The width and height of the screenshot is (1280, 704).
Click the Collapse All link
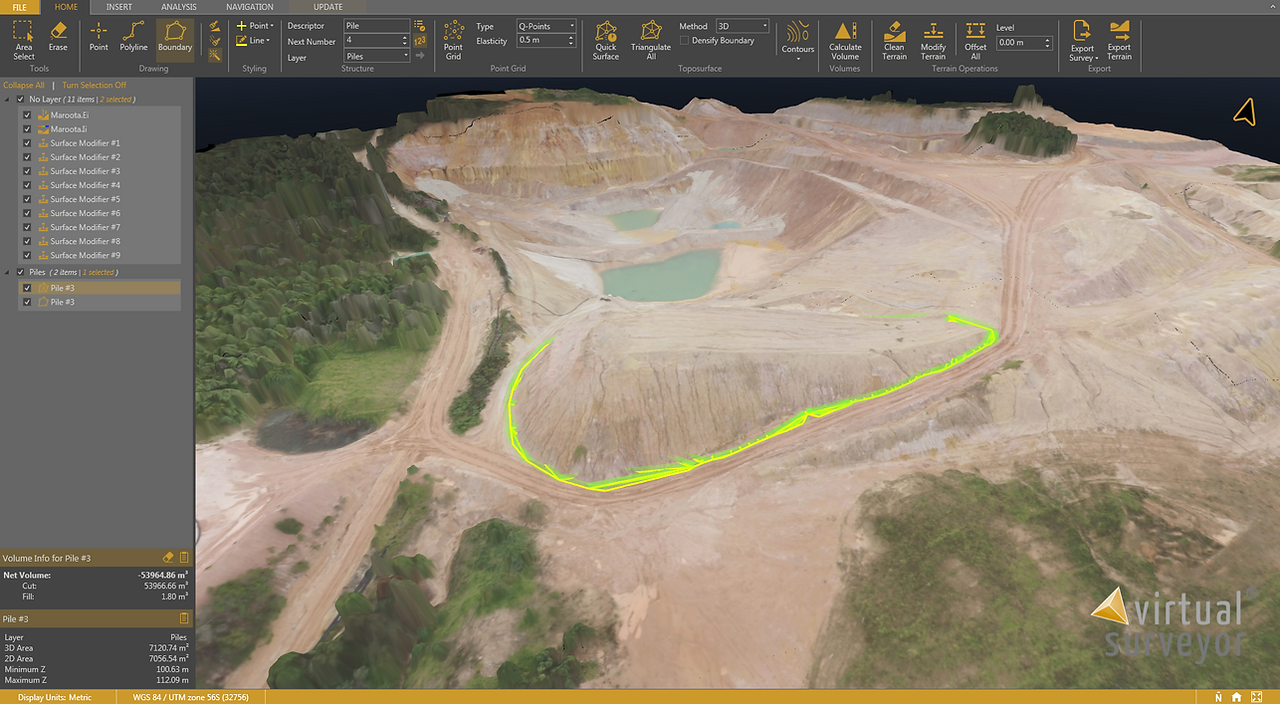(24, 85)
